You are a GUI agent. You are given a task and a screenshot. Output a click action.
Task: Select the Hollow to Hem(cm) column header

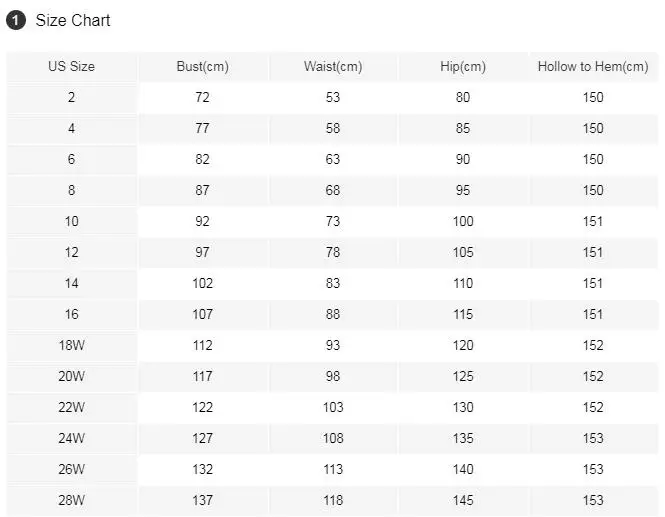tap(593, 67)
